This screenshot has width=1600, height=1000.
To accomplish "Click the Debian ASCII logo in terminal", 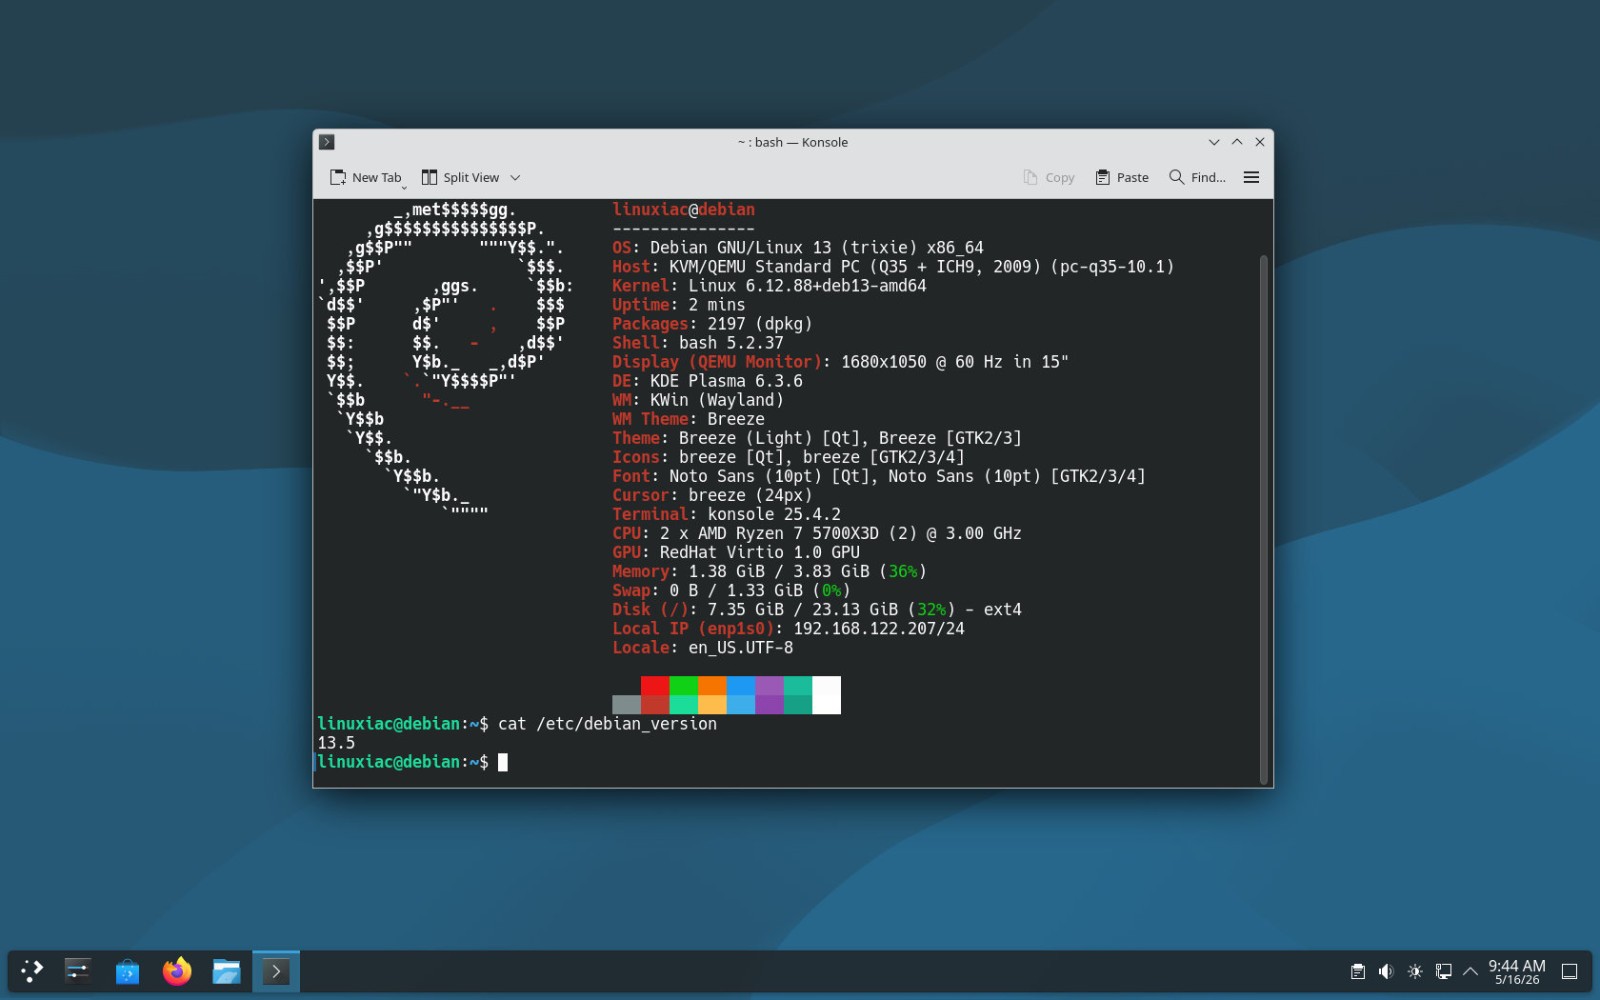I will (x=445, y=362).
